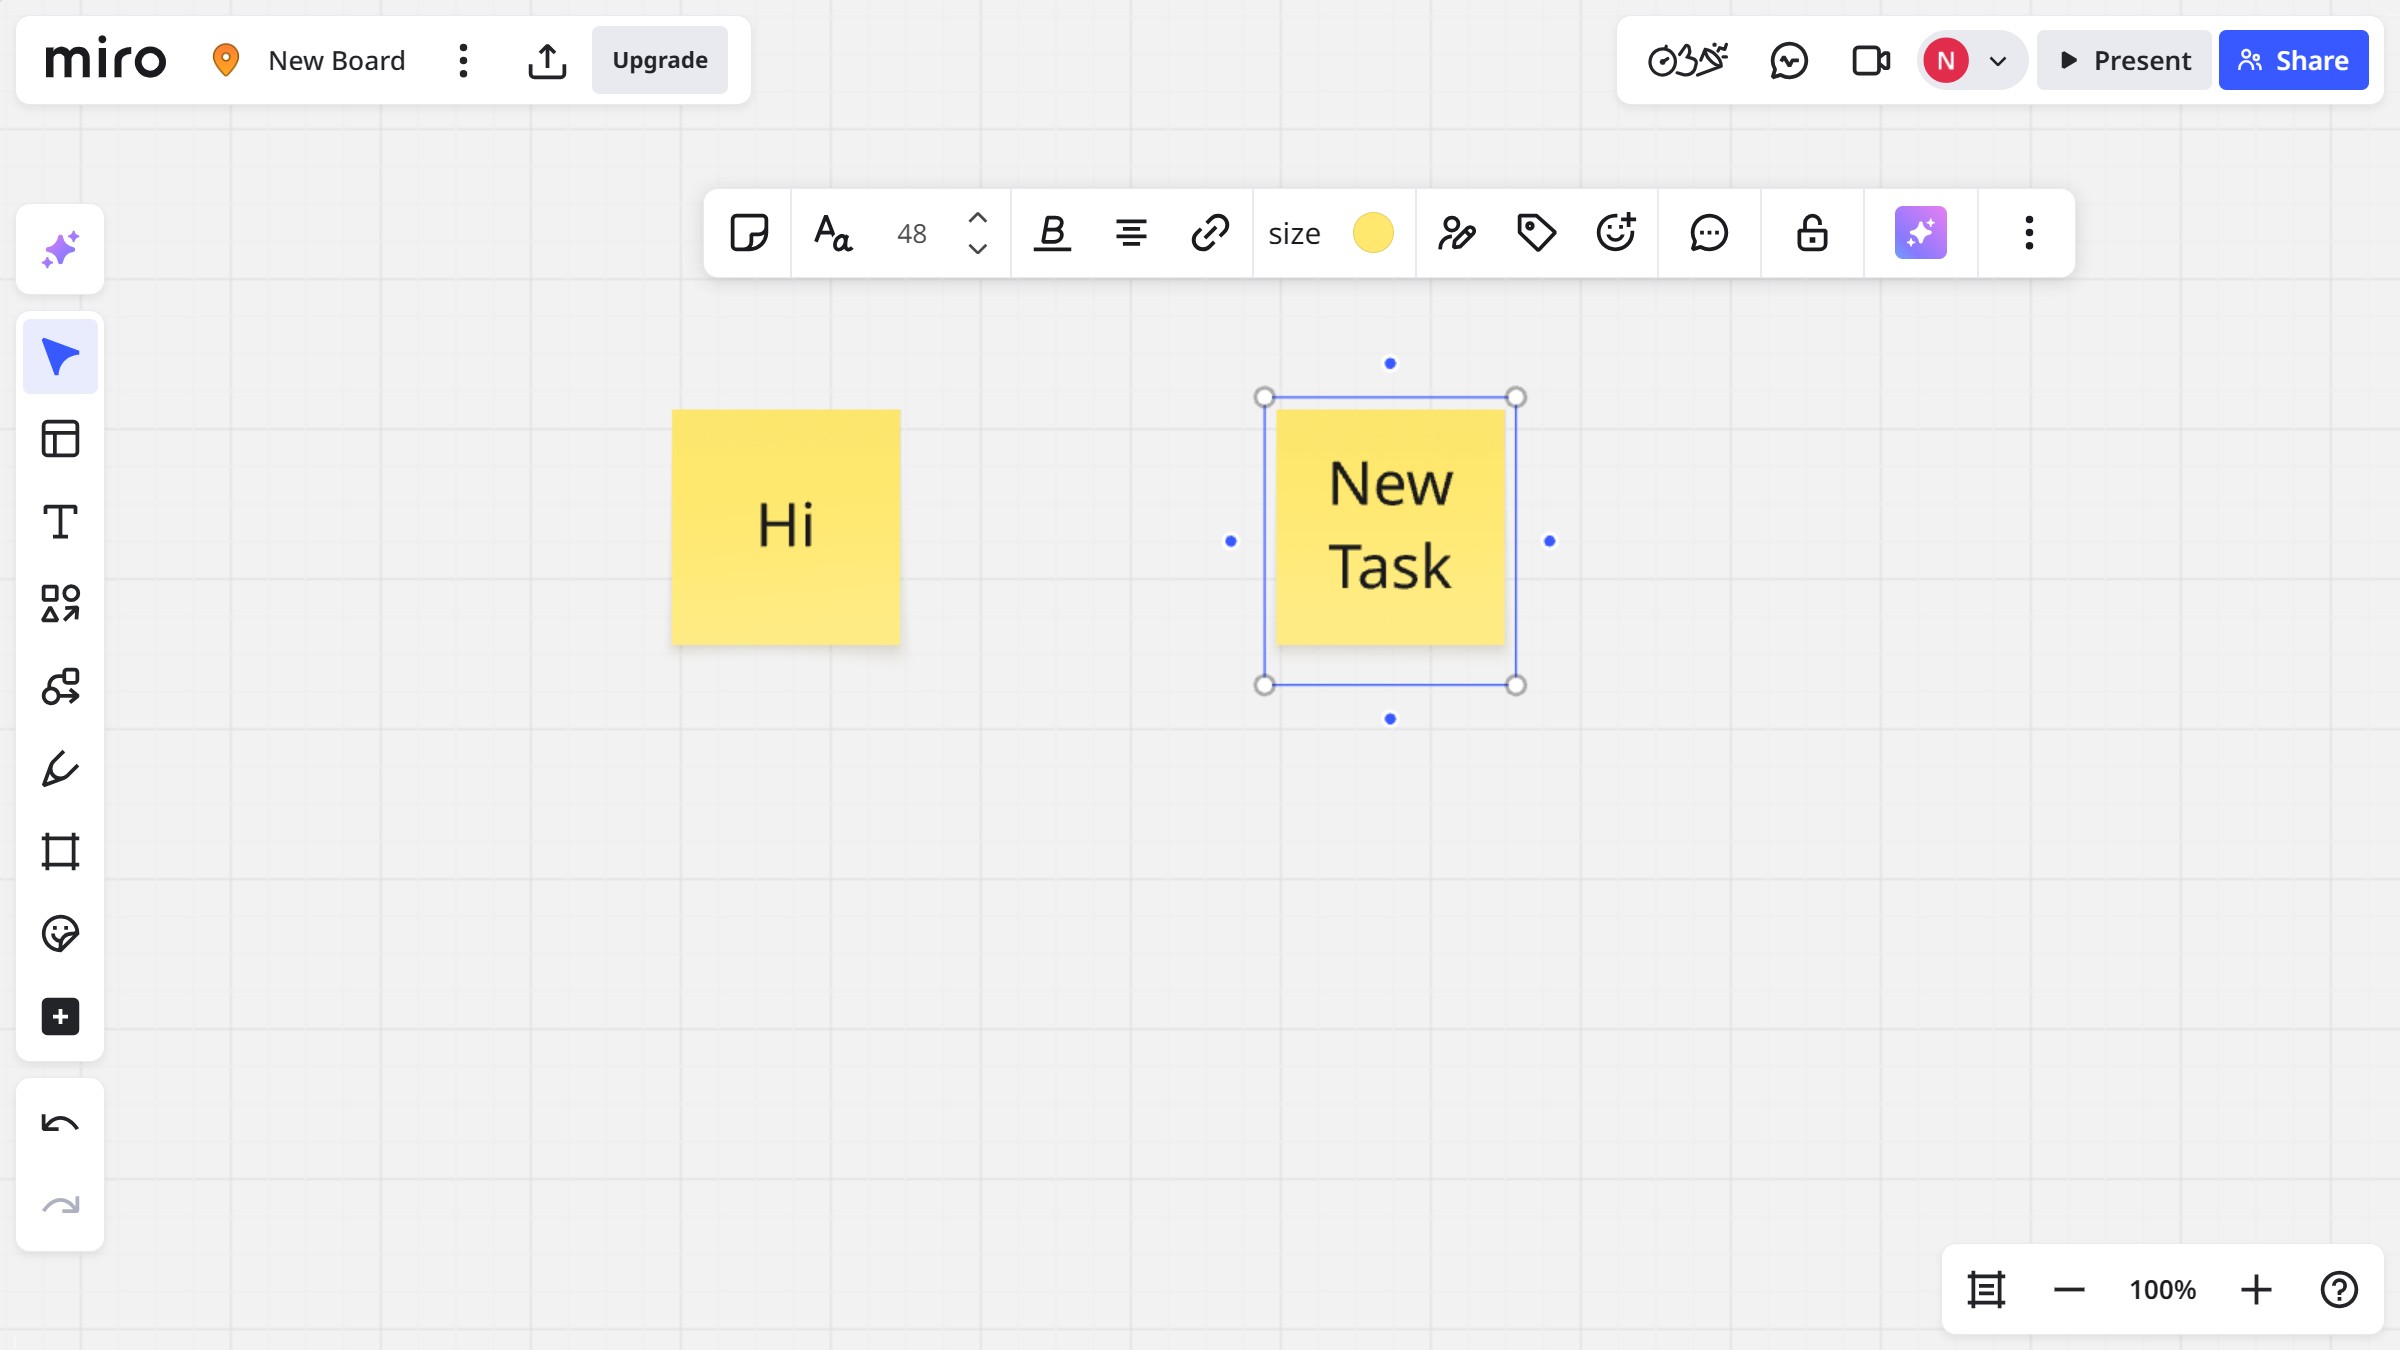Toggle the video call camera icon
Viewport: 2400px width, 1350px height.
point(1870,61)
